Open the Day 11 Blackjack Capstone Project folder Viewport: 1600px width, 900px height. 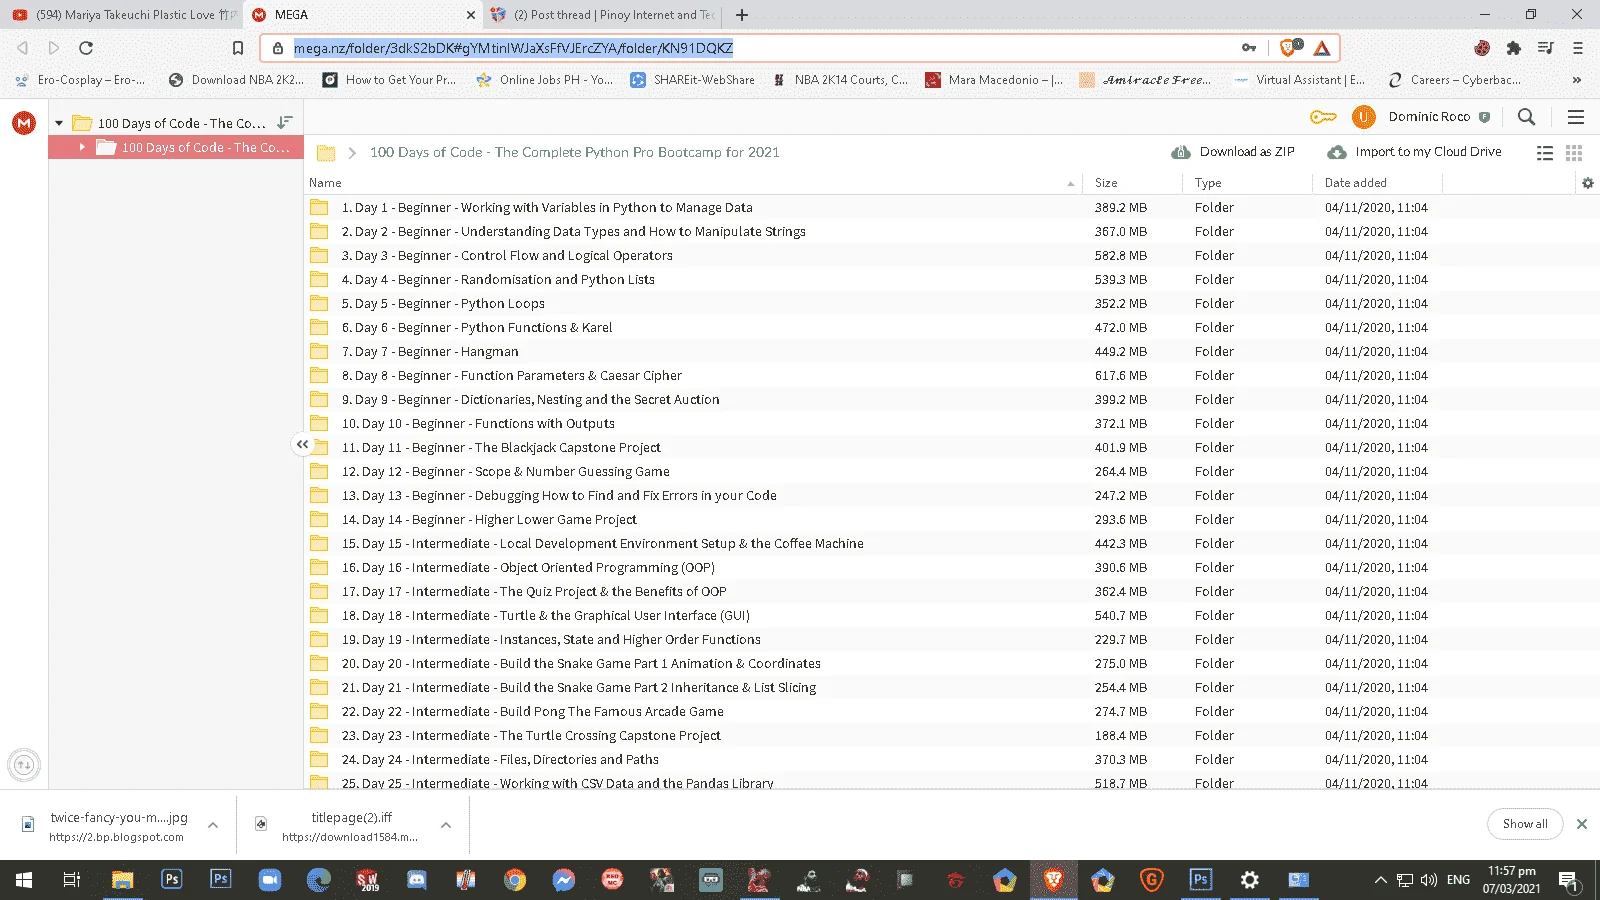pyautogui.click(x=501, y=448)
